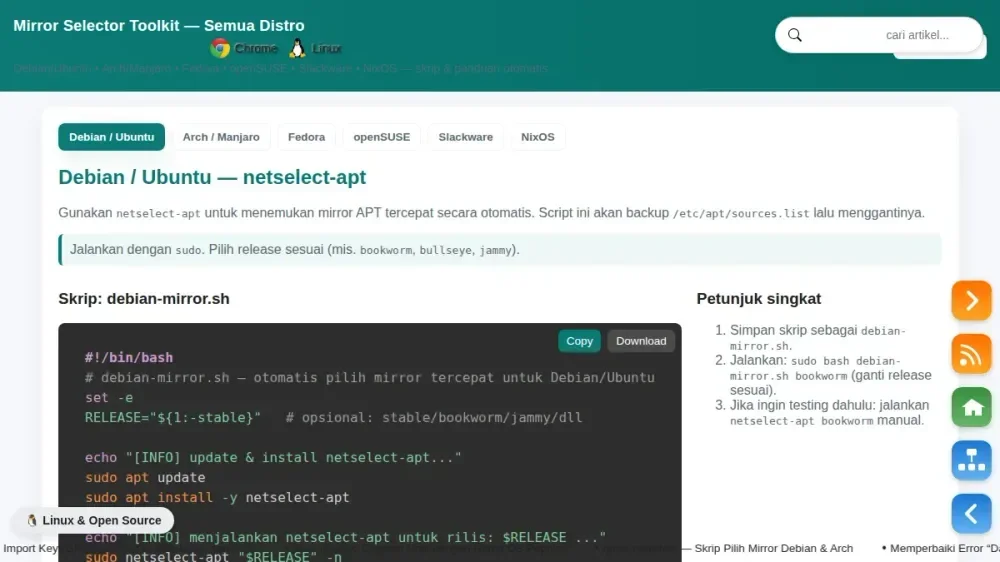
Task: Open the RSS feed icon
Action: click(971, 354)
